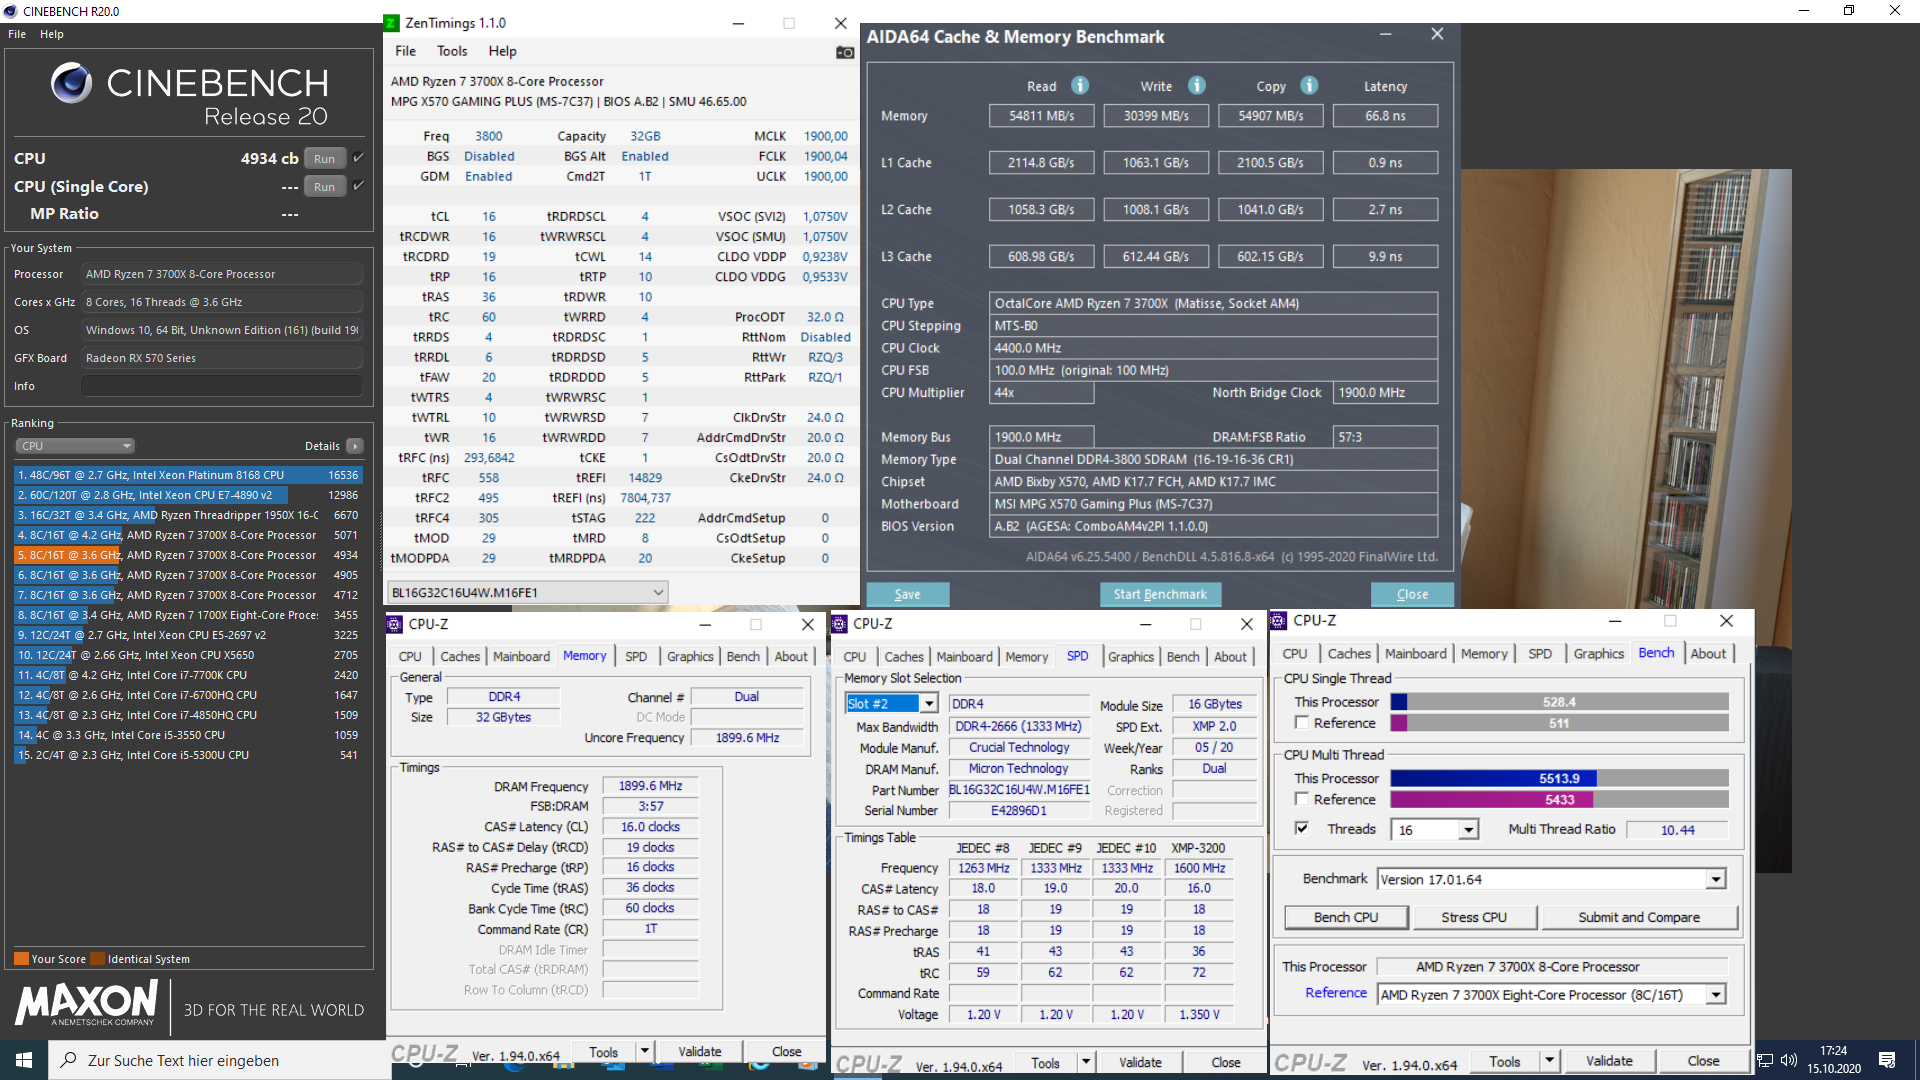Click the Reference link label in CPU-Z Bench

[1335, 993]
